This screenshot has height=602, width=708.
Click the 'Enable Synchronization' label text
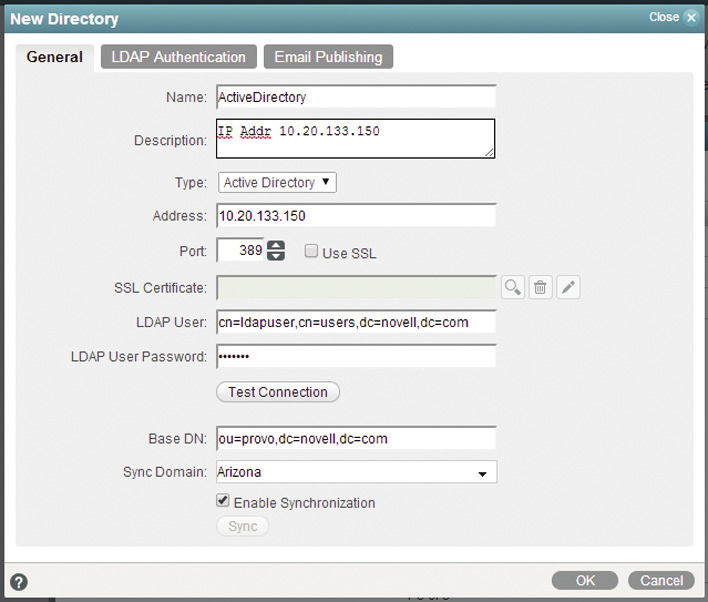tap(304, 503)
